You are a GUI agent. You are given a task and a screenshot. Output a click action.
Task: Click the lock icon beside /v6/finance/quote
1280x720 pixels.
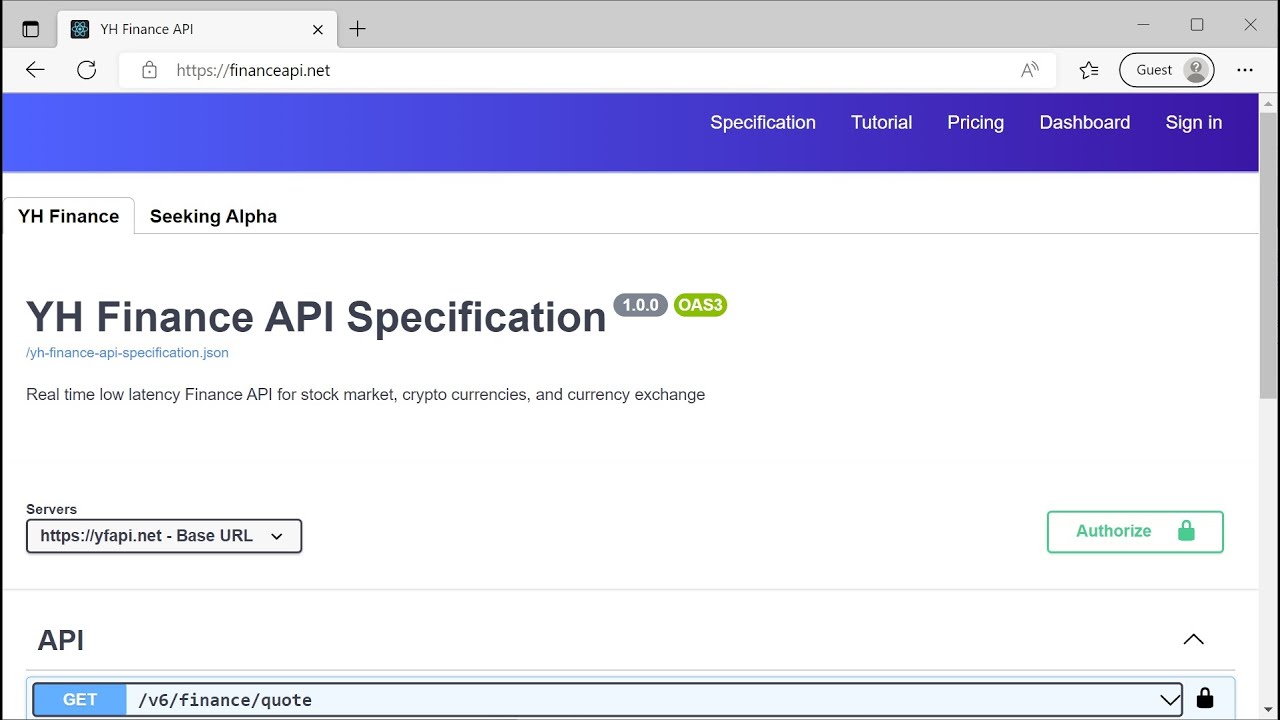pos(1205,699)
